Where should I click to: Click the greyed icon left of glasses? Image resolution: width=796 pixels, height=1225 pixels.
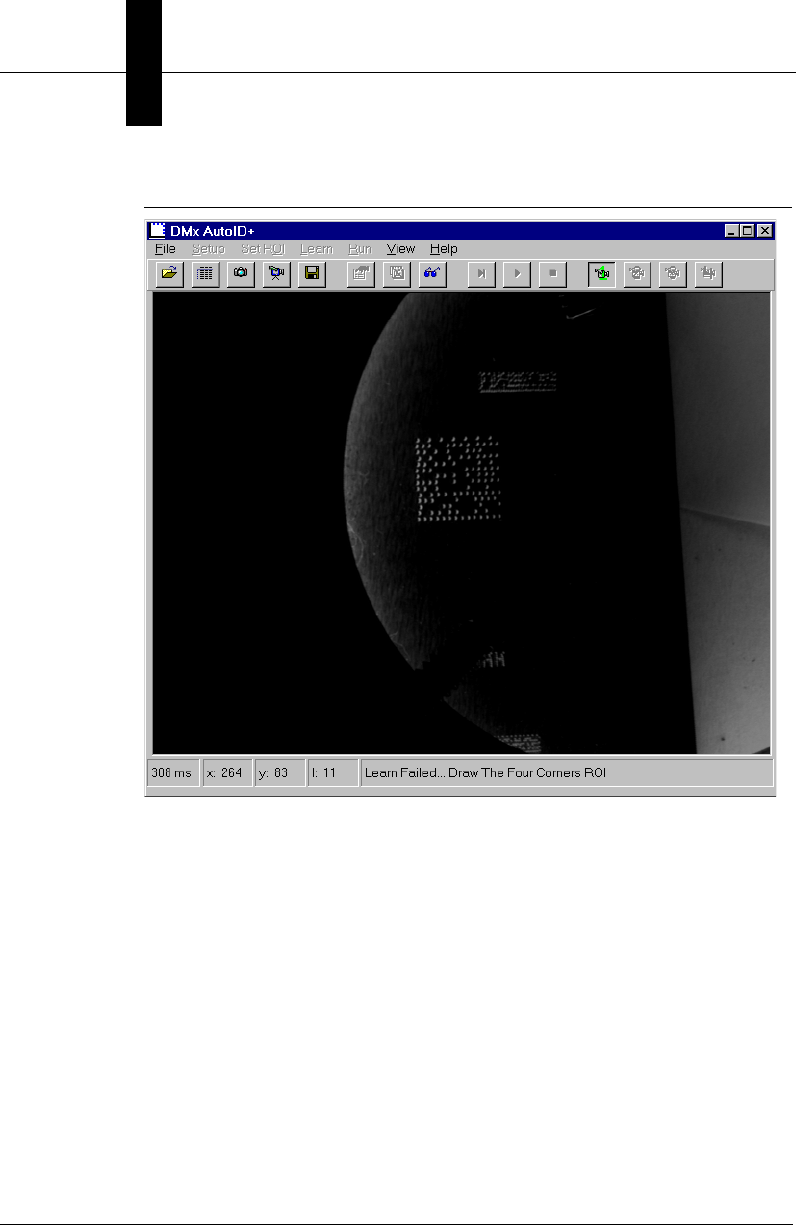pyautogui.click(x=396, y=274)
